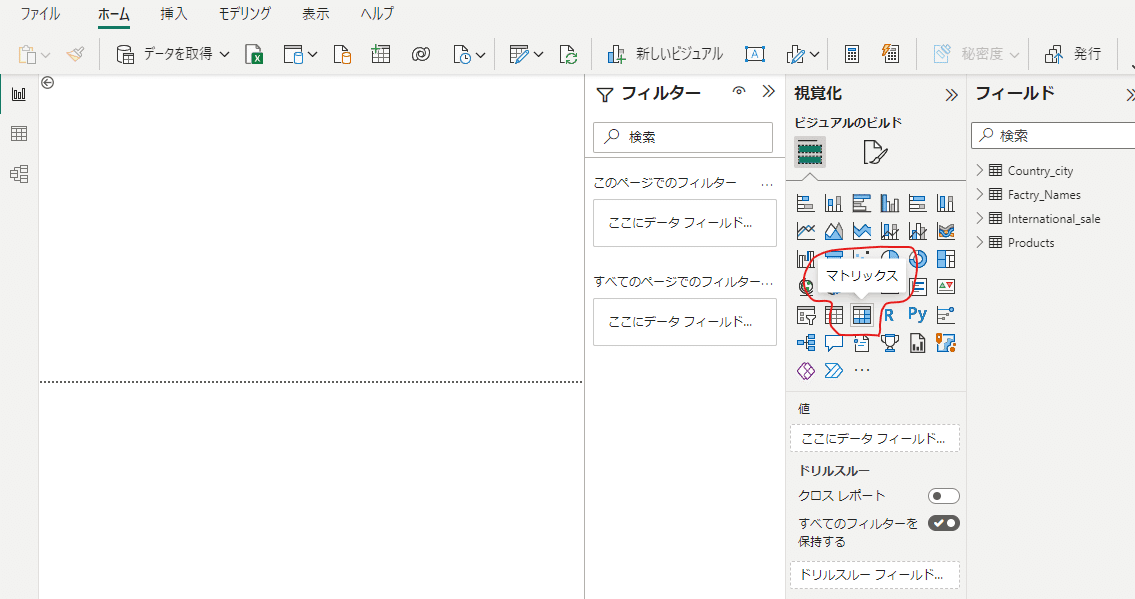Image resolution: width=1135 pixels, height=599 pixels.
Task: Select the trophy goals visual
Action: tap(890, 343)
